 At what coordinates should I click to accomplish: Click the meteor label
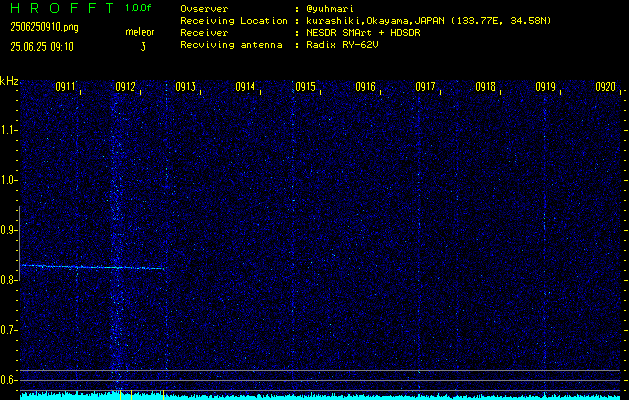pos(140,32)
